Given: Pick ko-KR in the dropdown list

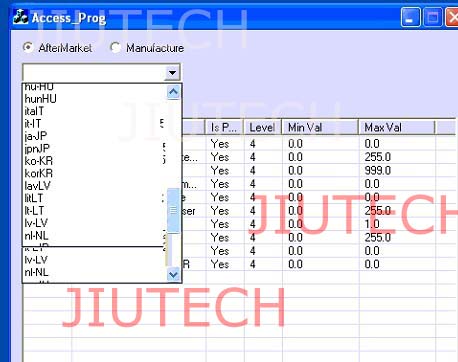Looking at the screenshot, I should (x=39, y=161).
